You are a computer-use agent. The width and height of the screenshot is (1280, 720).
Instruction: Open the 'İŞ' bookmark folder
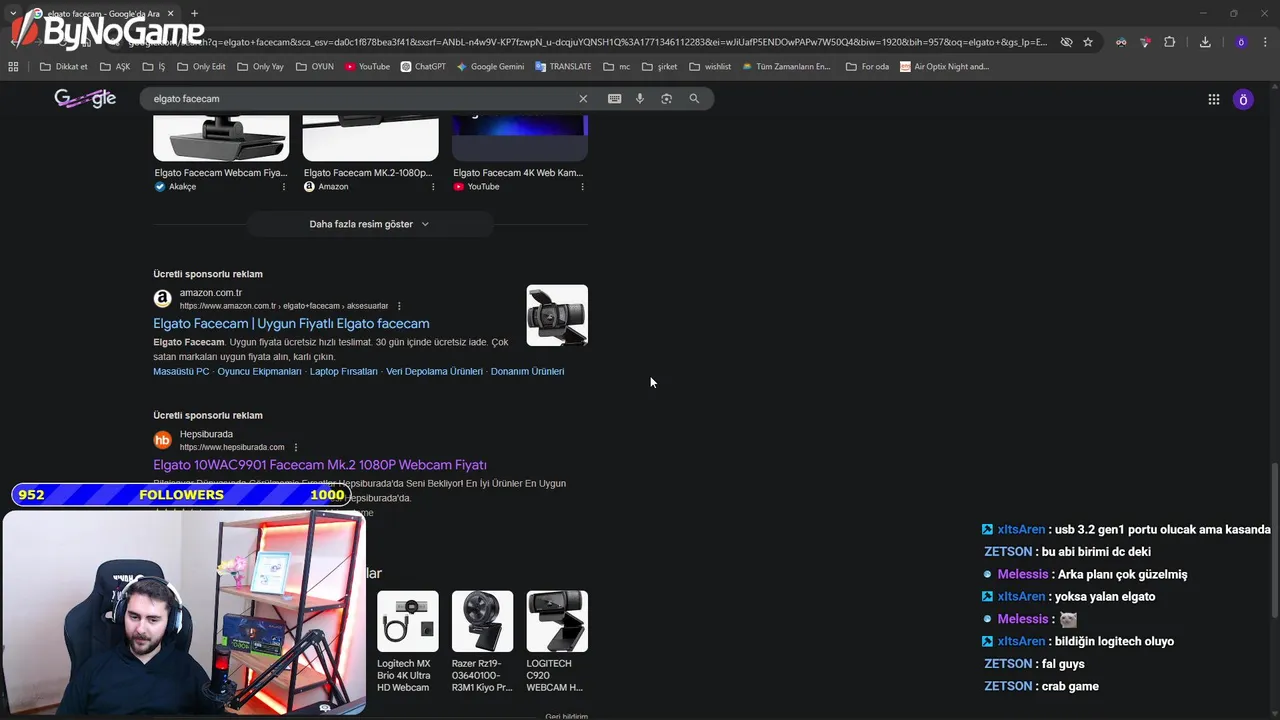154,67
